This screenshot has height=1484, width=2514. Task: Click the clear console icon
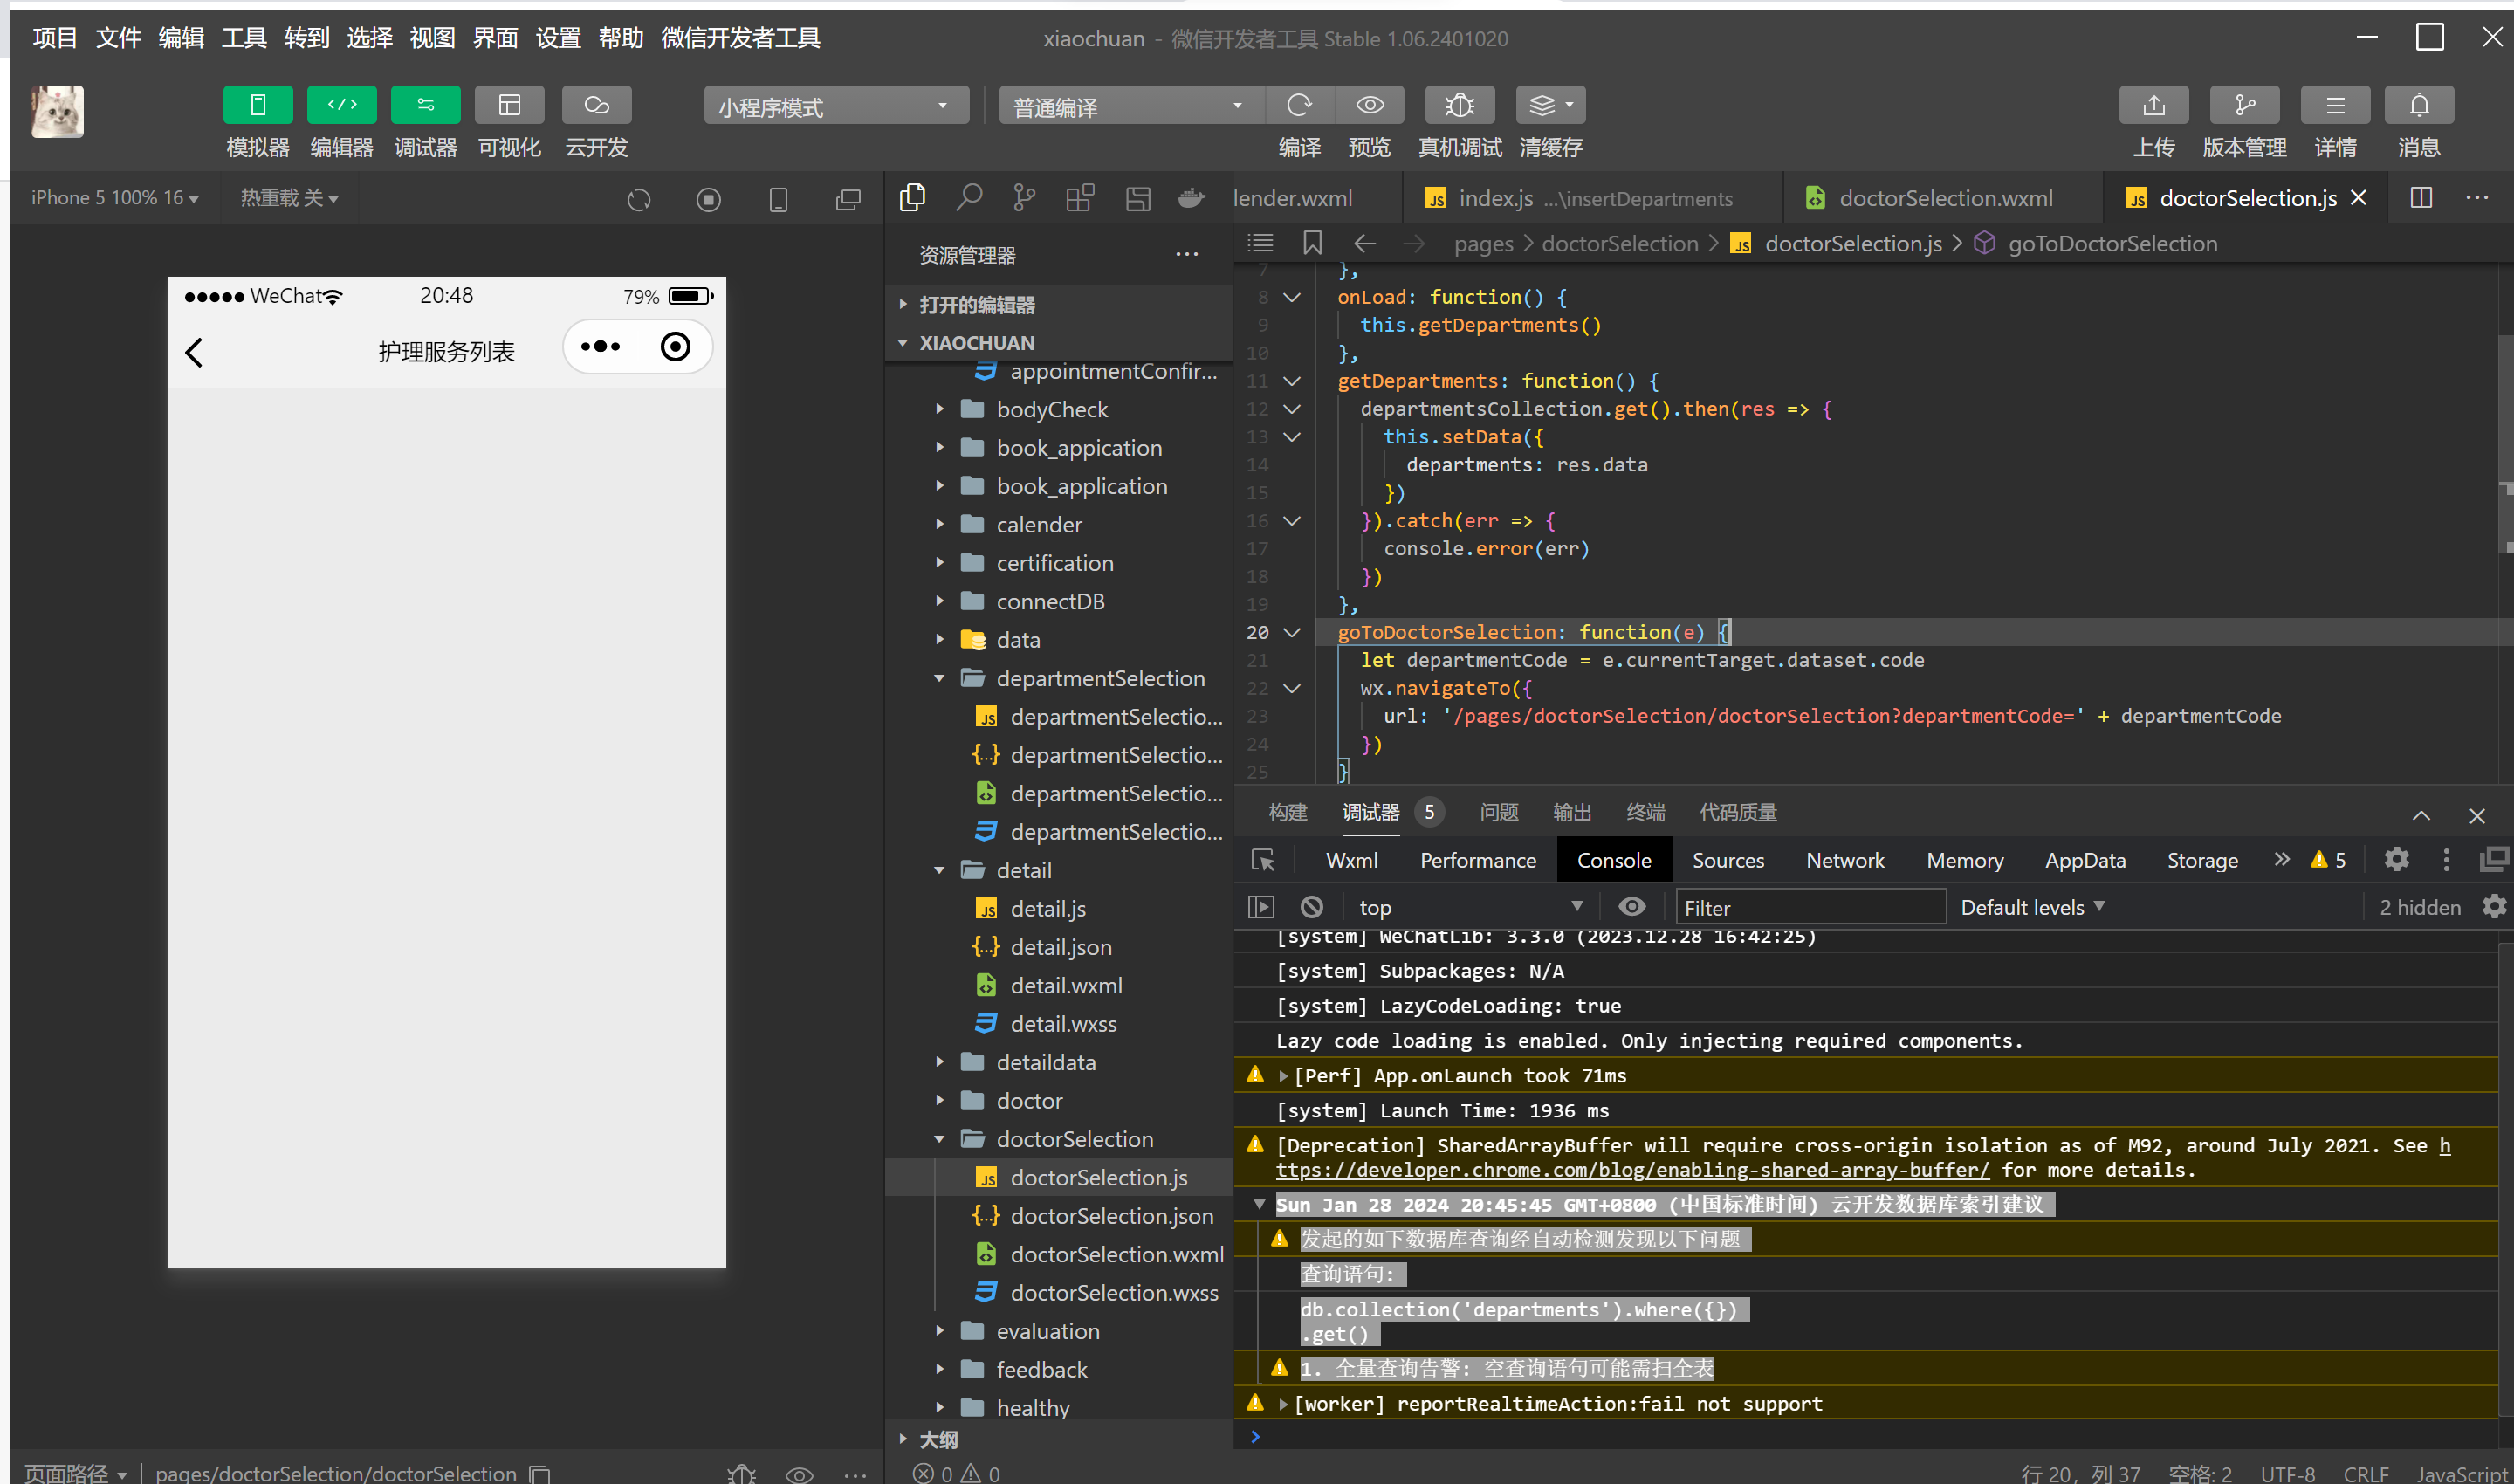[x=1311, y=907]
